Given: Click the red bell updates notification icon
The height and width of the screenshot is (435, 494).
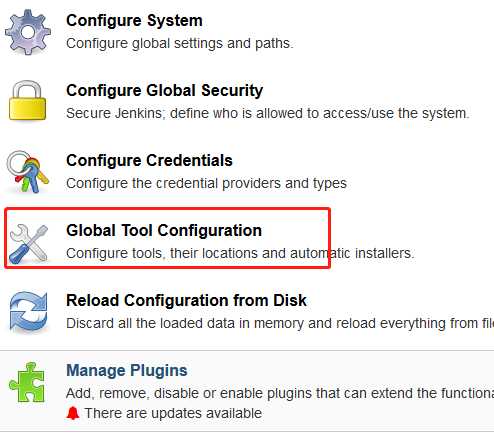Looking at the screenshot, I should (x=73, y=413).
